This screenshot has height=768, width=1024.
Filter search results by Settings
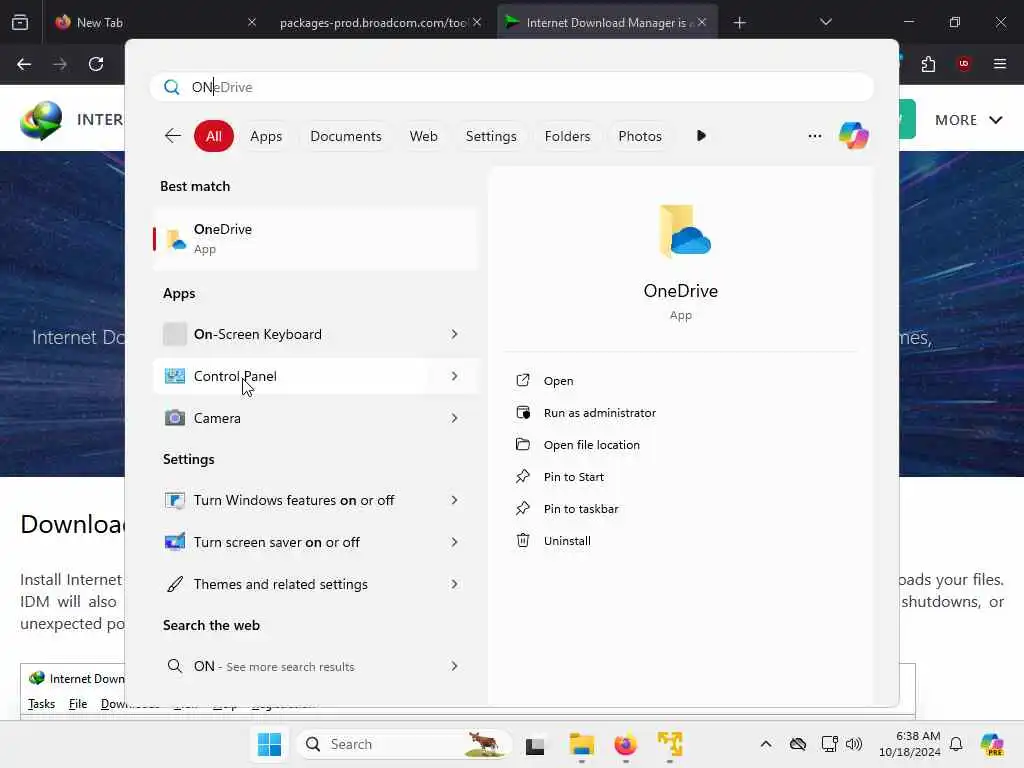(x=491, y=136)
